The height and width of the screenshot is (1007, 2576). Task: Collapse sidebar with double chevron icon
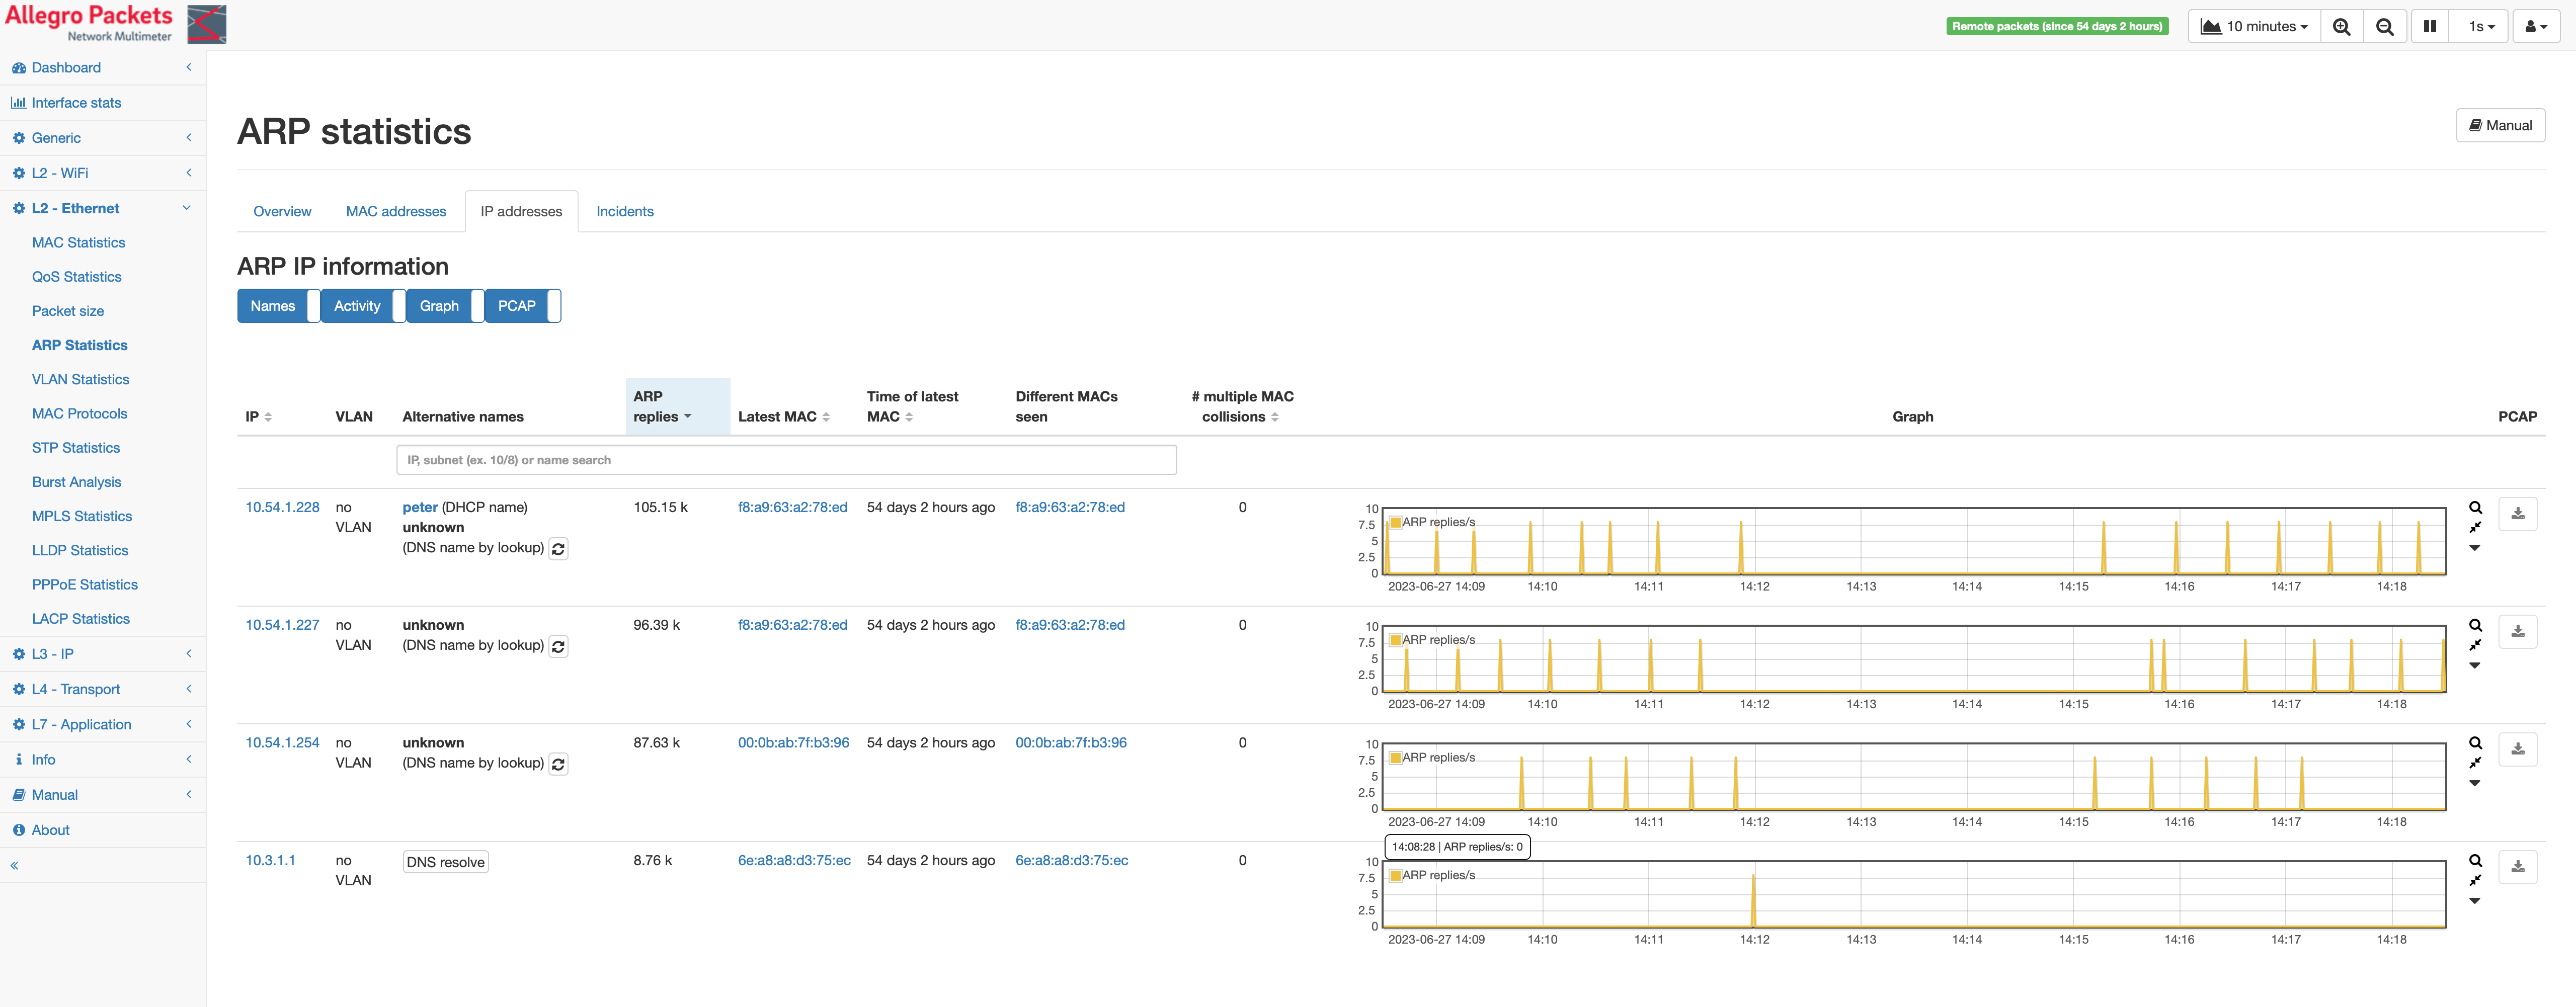[15, 866]
